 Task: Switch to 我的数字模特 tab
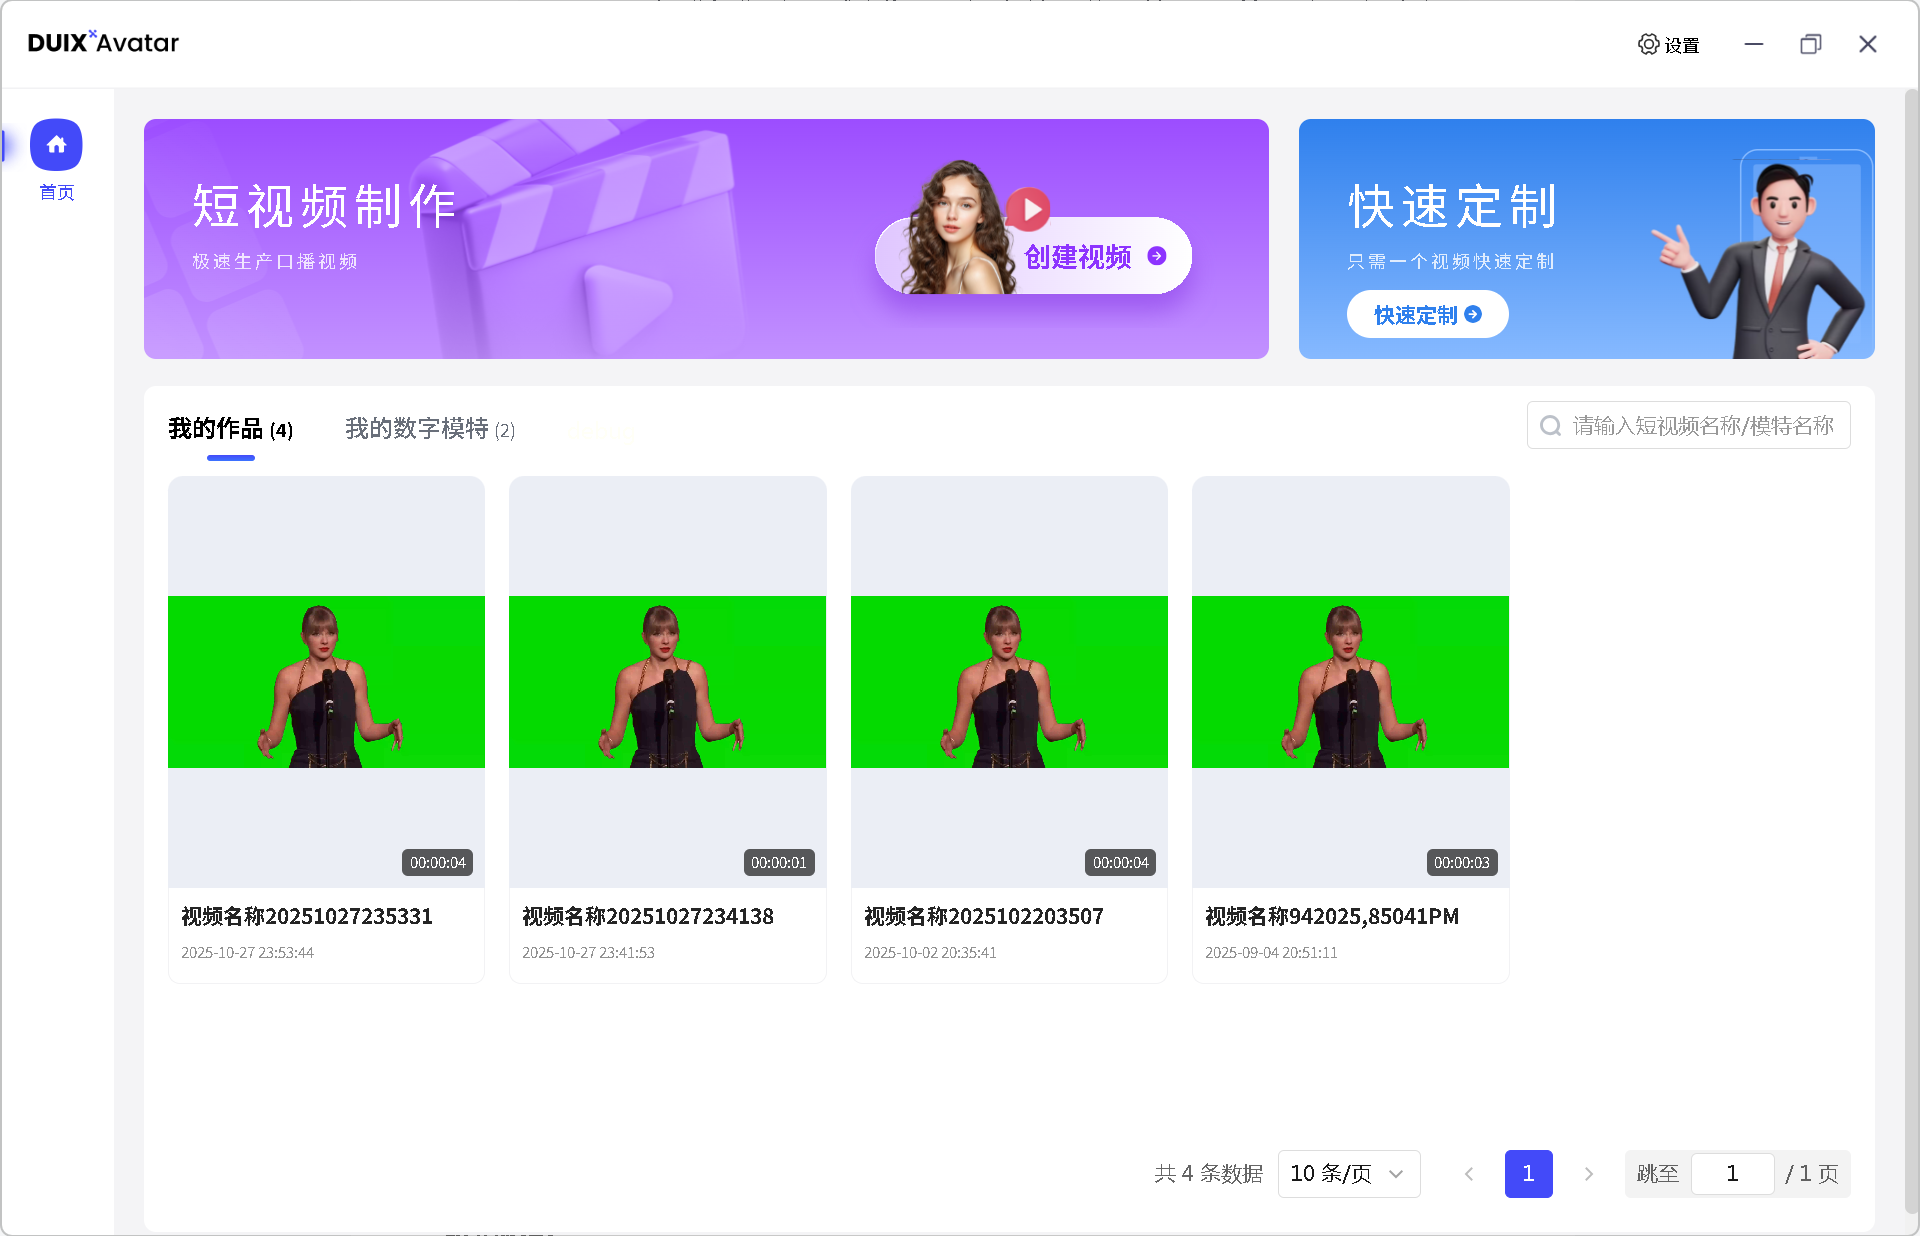coord(429,429)
